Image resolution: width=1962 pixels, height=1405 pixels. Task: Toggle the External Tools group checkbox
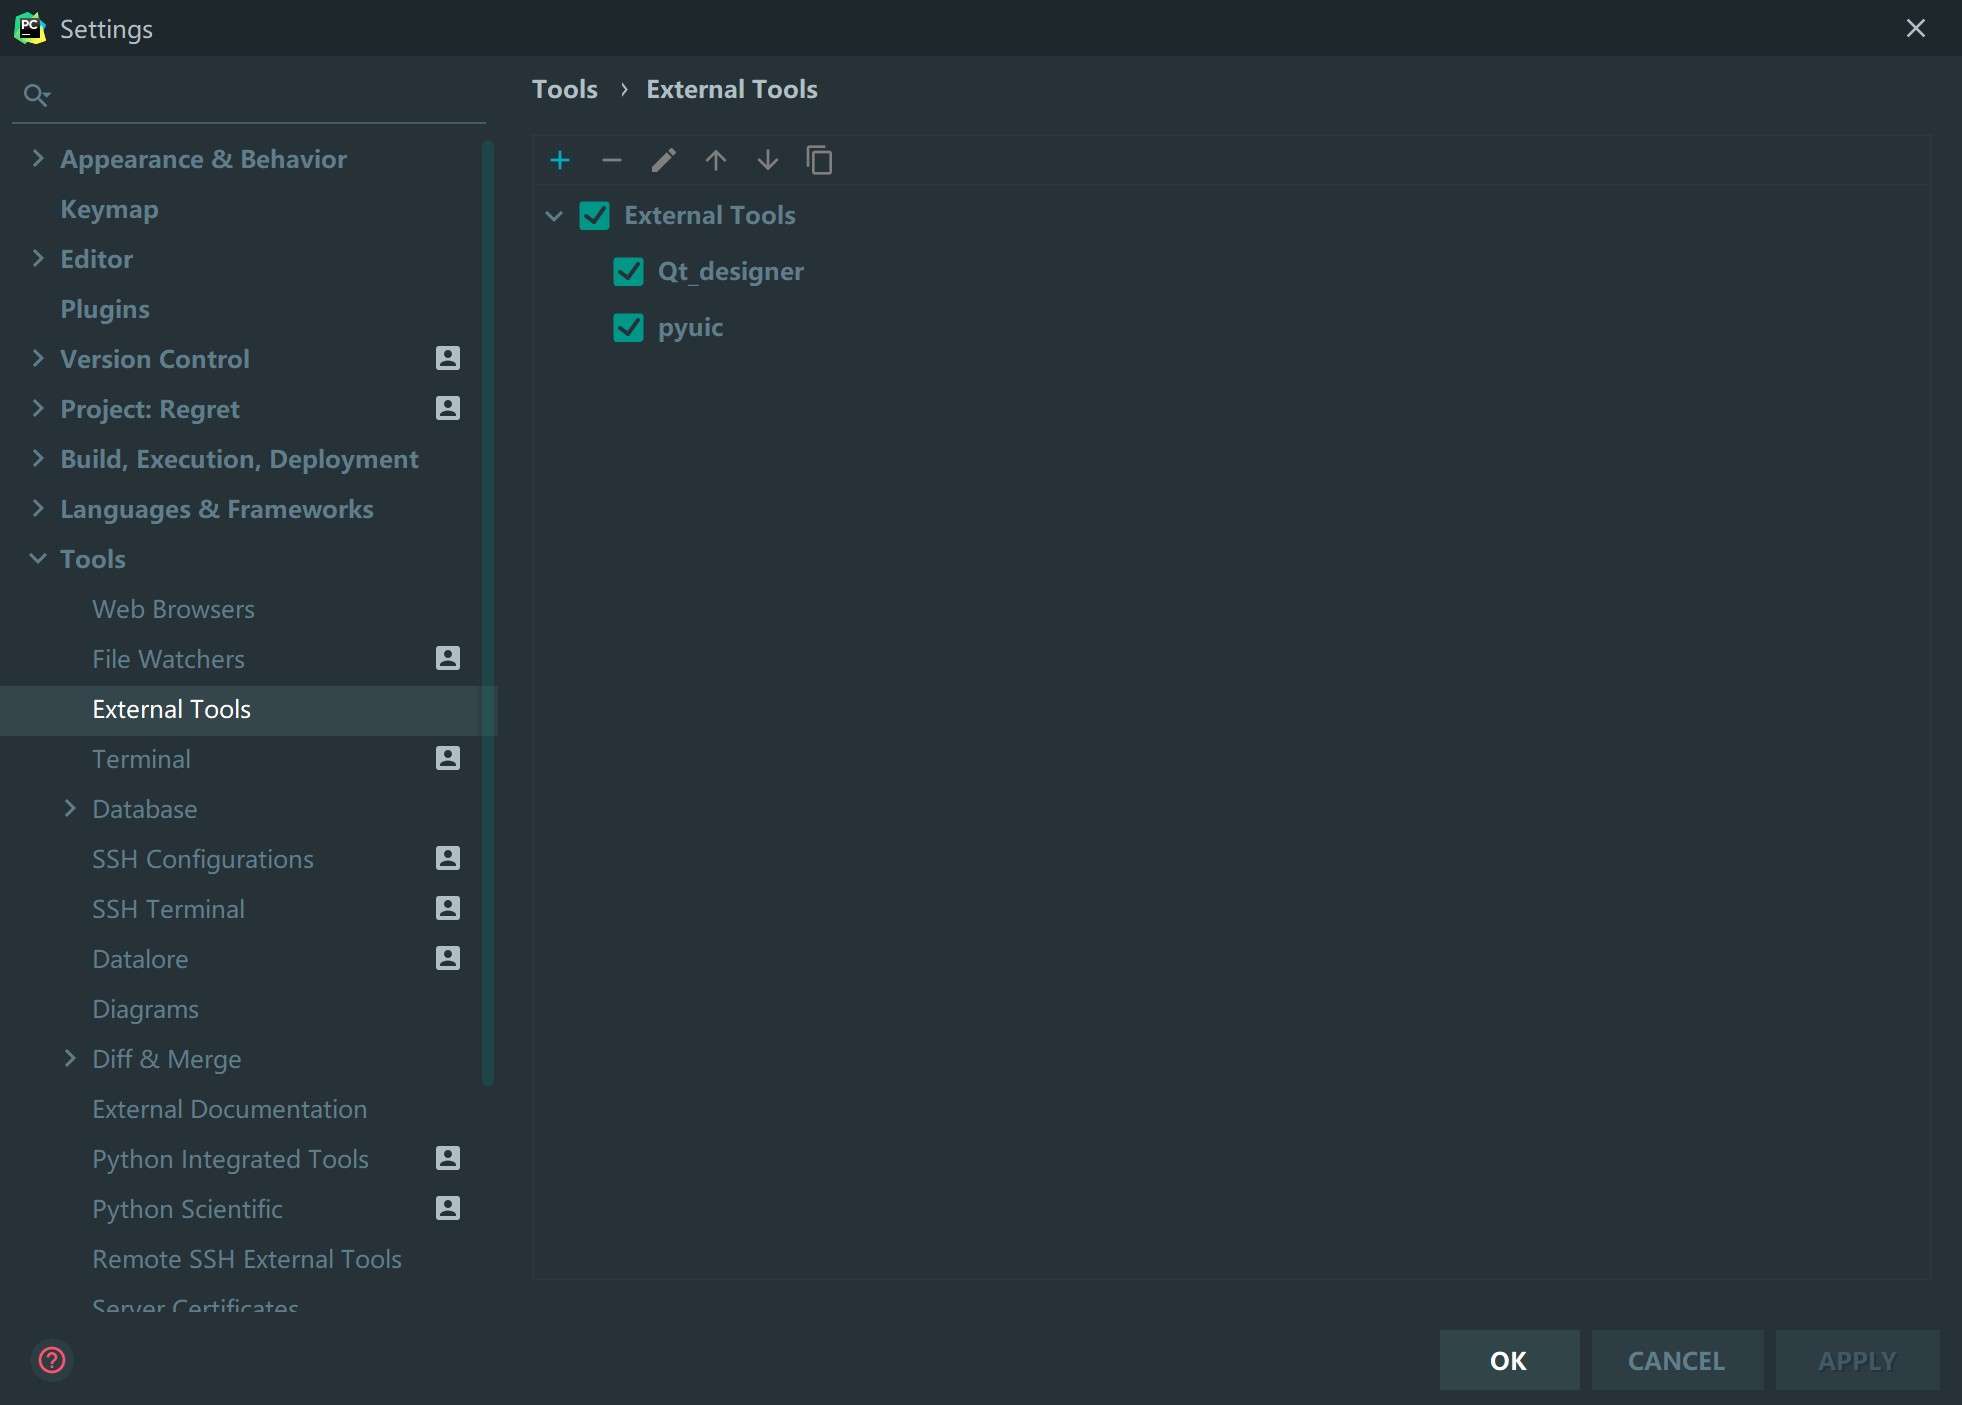coord(594,216)
